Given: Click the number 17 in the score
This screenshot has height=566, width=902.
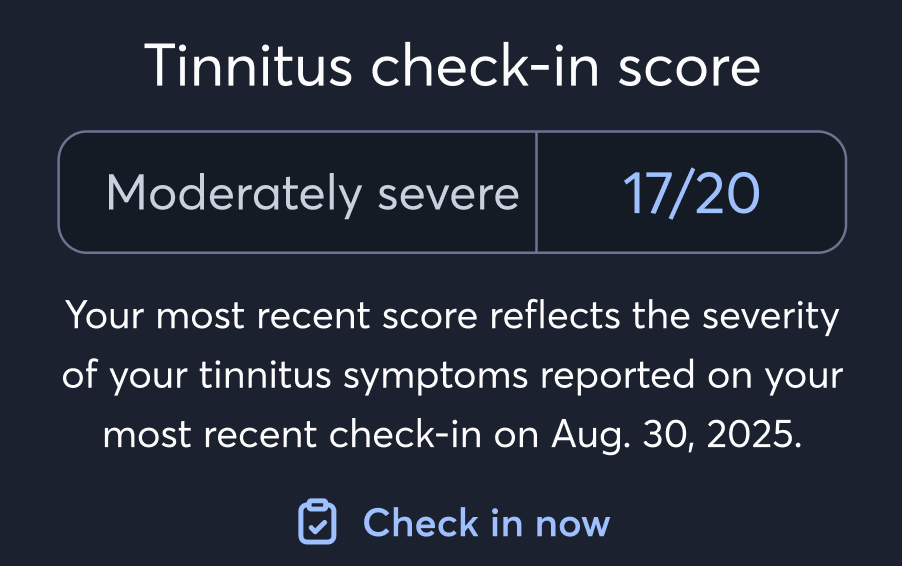Looking at the screenshot, I should pyautogui.click(x=646, y=193).
